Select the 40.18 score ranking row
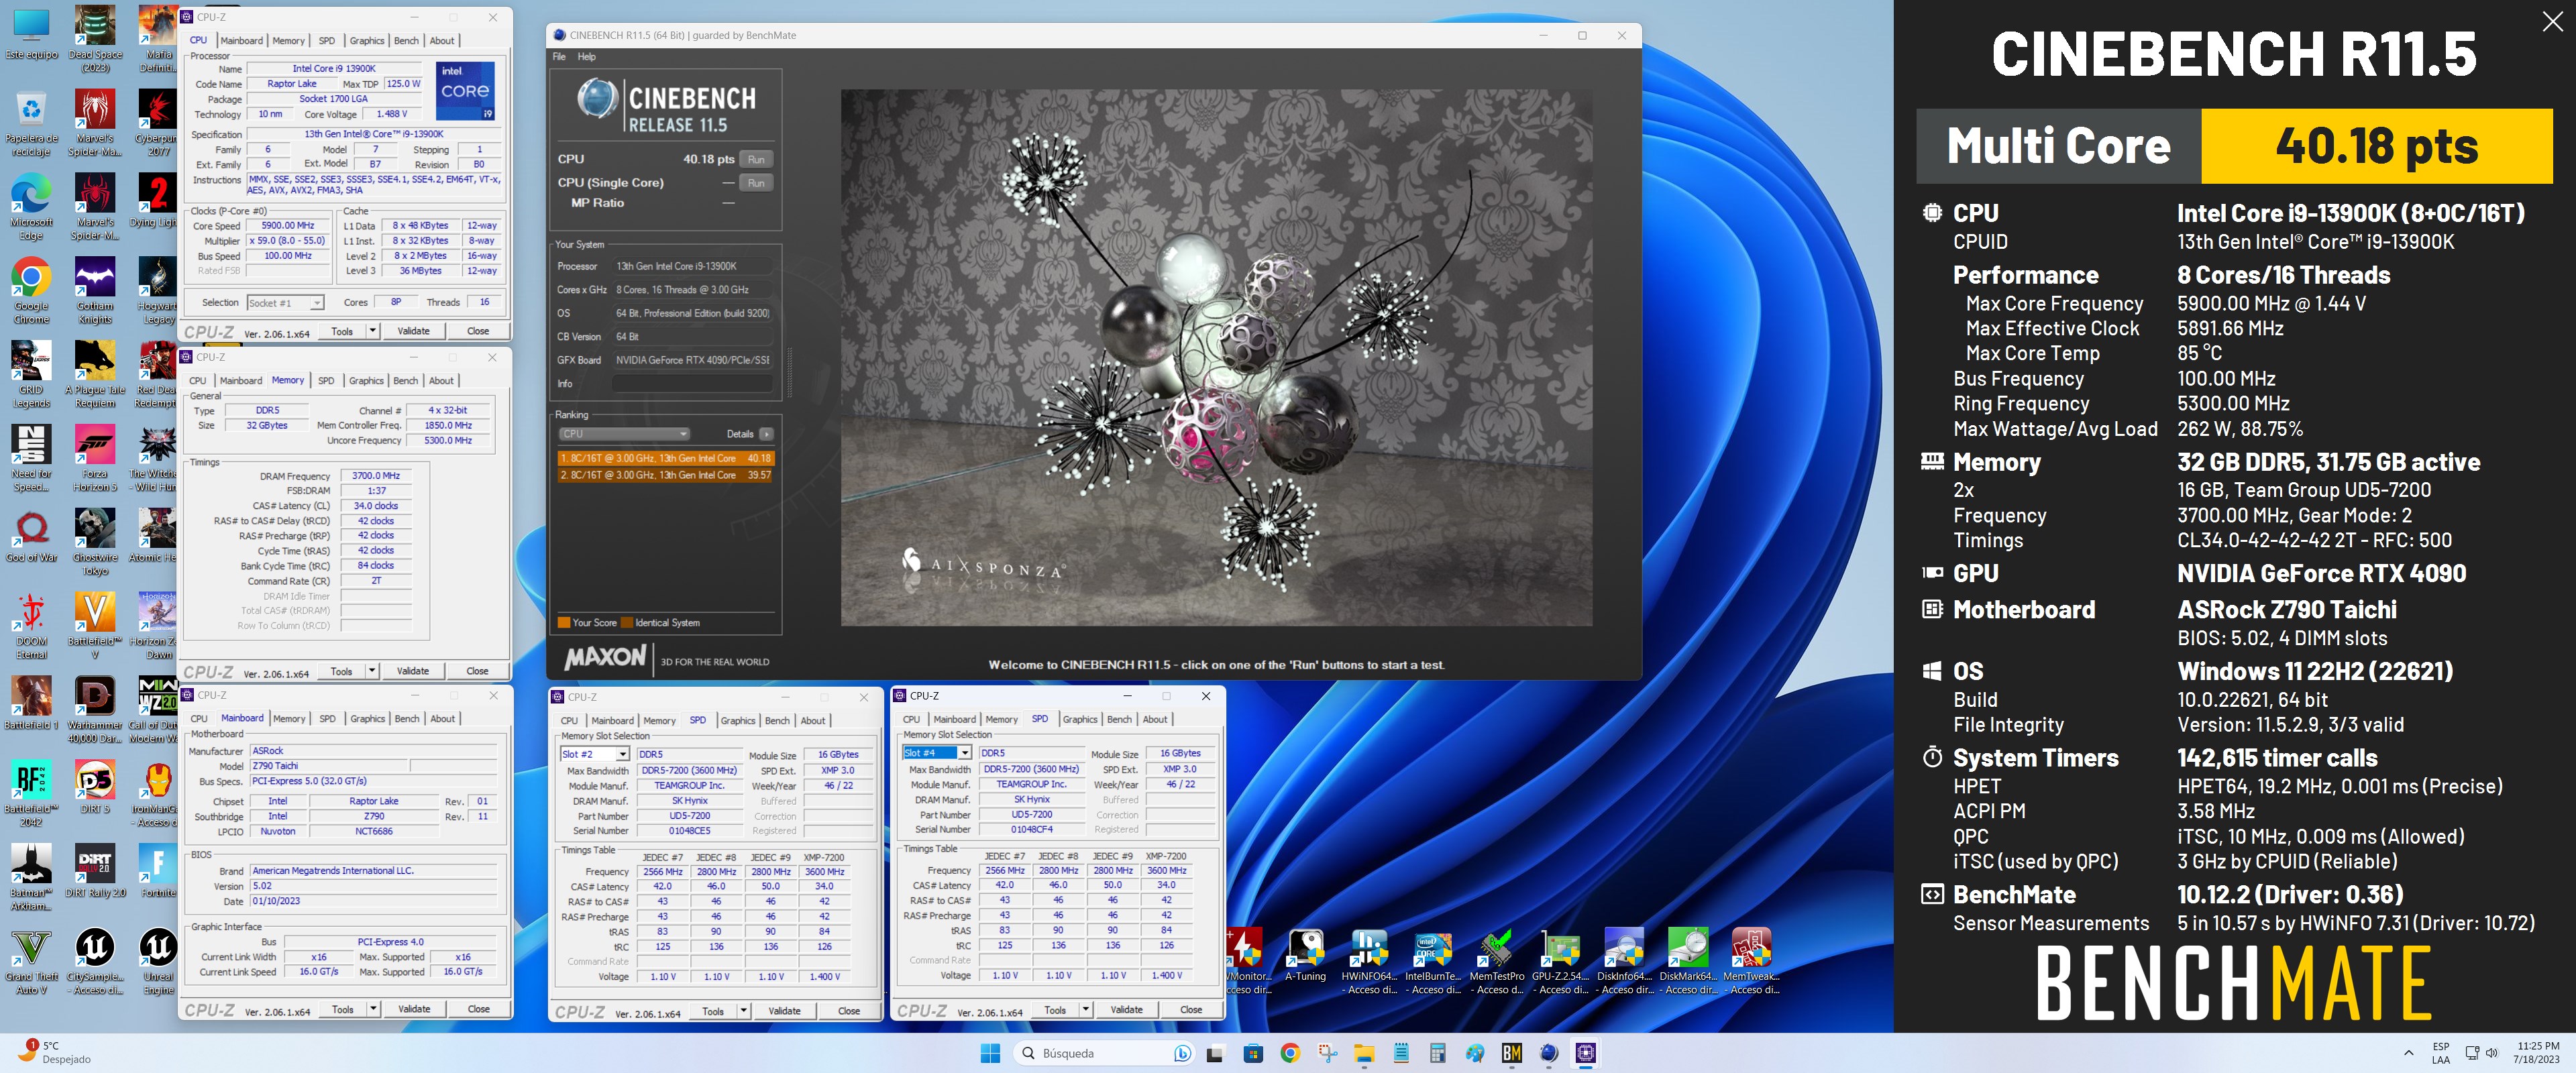The width and height of the screenshot is (2576, 1073). pyautogui.click(x=665, y=458)
